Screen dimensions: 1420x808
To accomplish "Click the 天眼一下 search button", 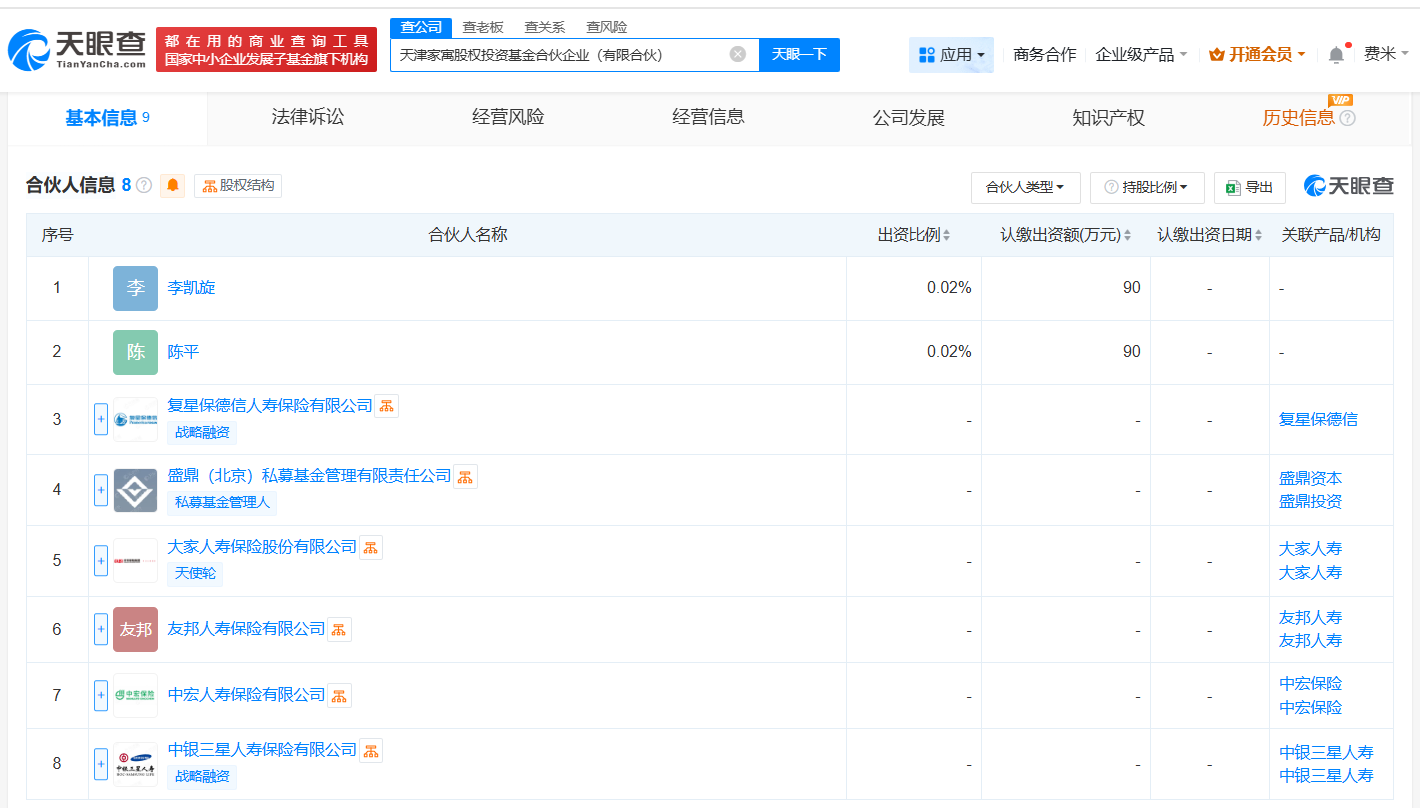I will (x=800, y=54).
